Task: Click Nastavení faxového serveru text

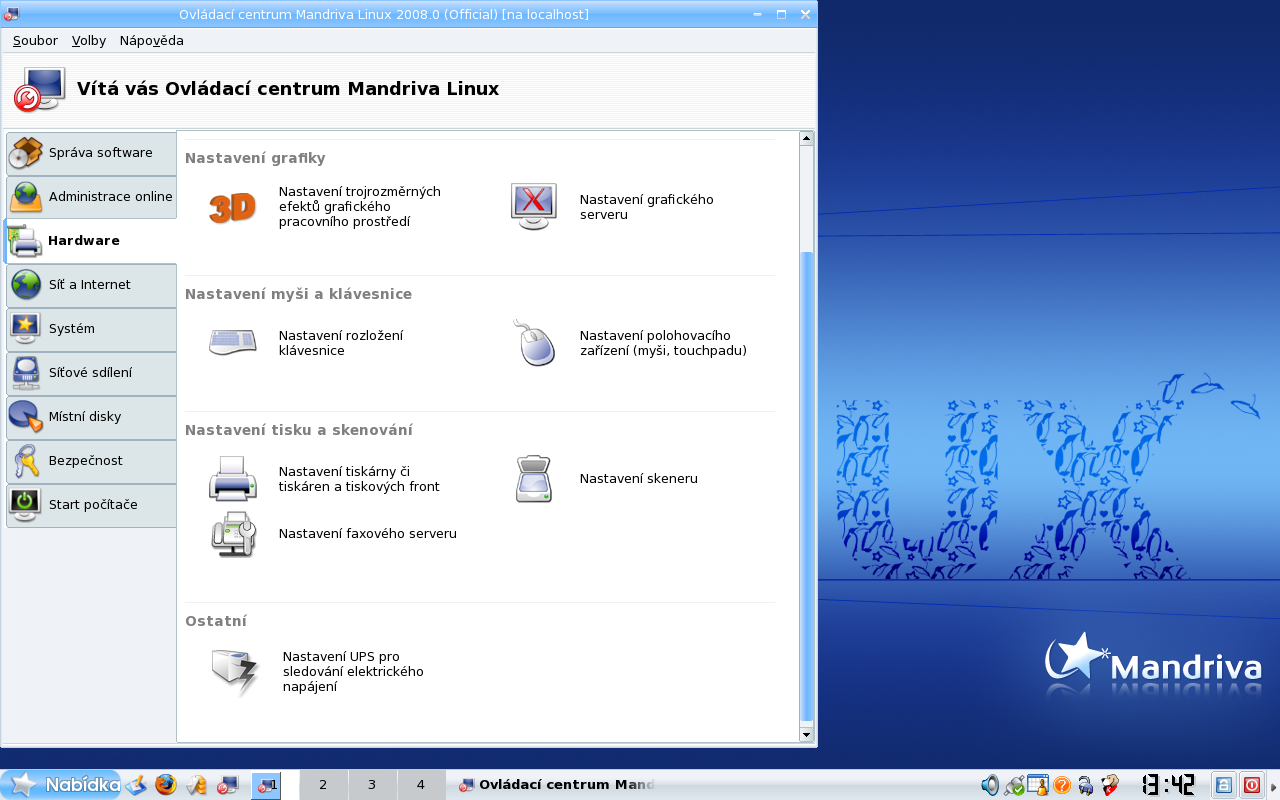Action: [367, 534]
